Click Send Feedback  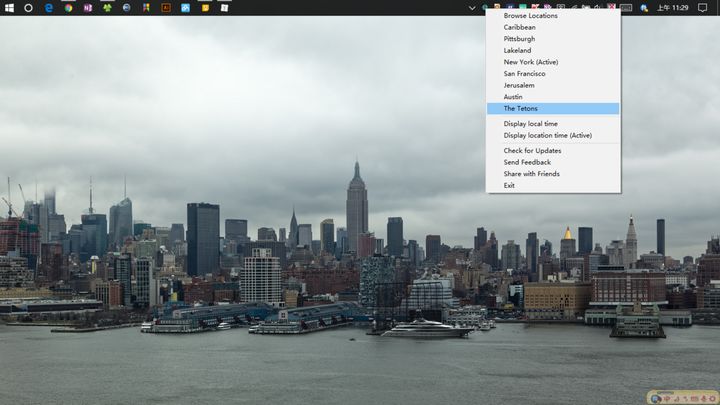[x=527, y=162]
